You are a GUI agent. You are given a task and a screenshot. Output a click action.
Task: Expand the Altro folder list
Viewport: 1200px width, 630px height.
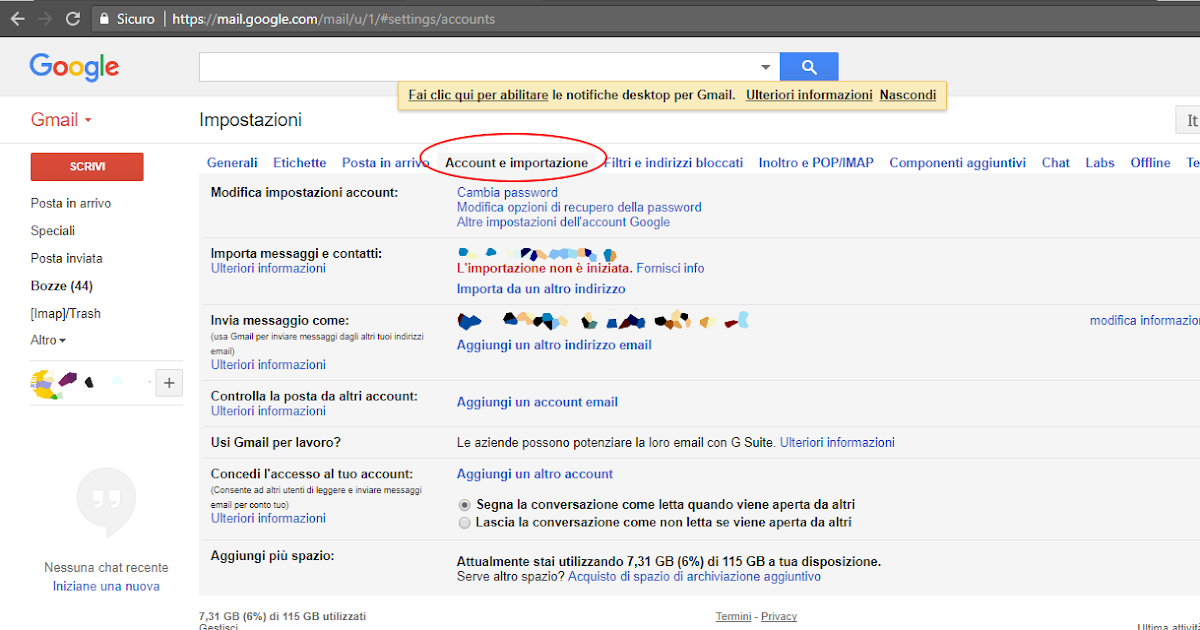pos(48,340)
